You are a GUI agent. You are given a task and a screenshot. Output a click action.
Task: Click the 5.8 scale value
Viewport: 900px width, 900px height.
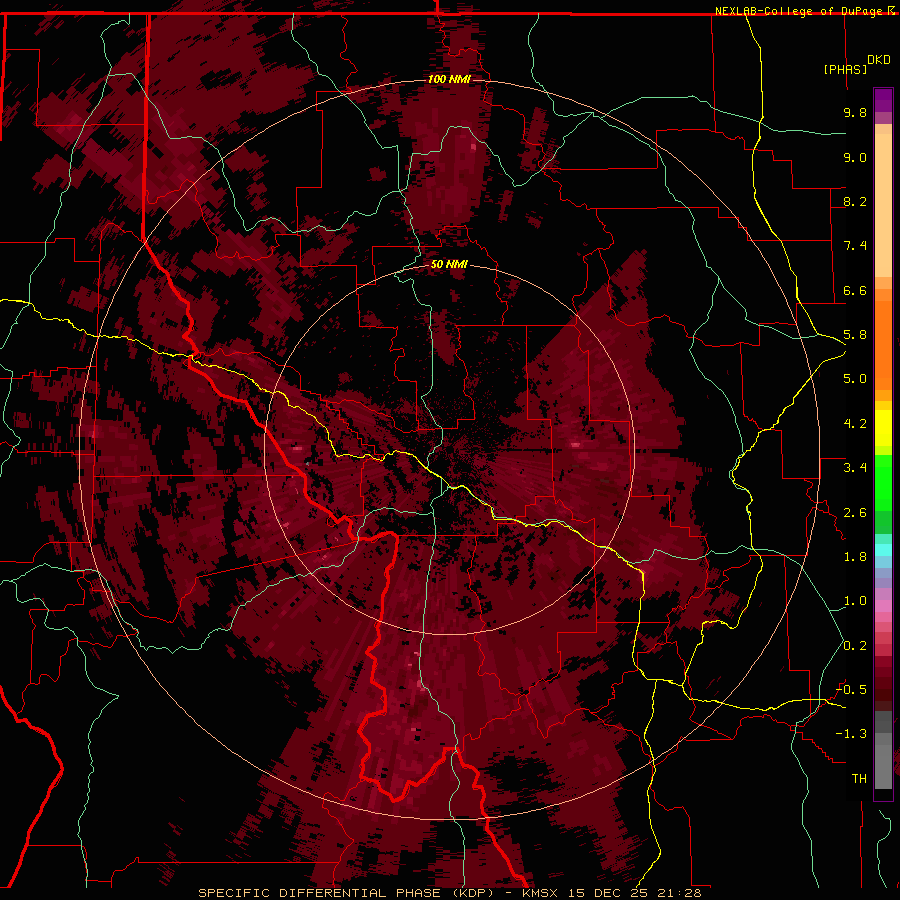click(855, 335)
